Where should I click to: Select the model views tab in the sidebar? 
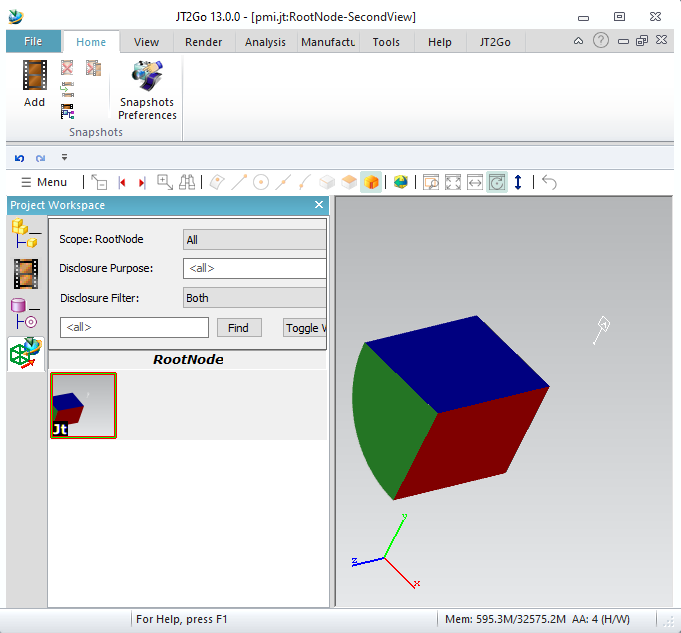click(x=25, y=352)
